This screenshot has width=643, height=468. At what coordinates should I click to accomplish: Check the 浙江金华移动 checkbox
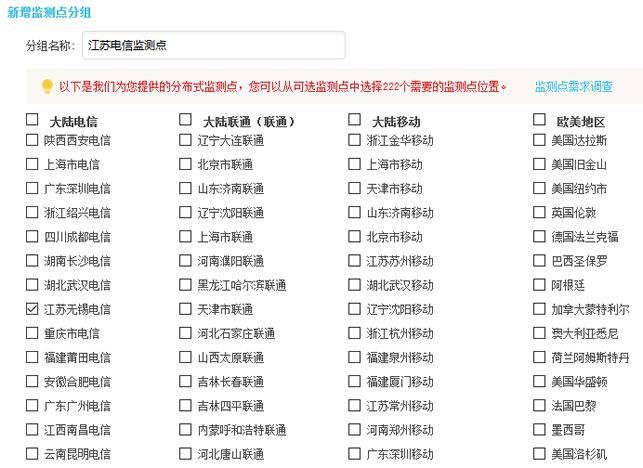coord(355,140)
